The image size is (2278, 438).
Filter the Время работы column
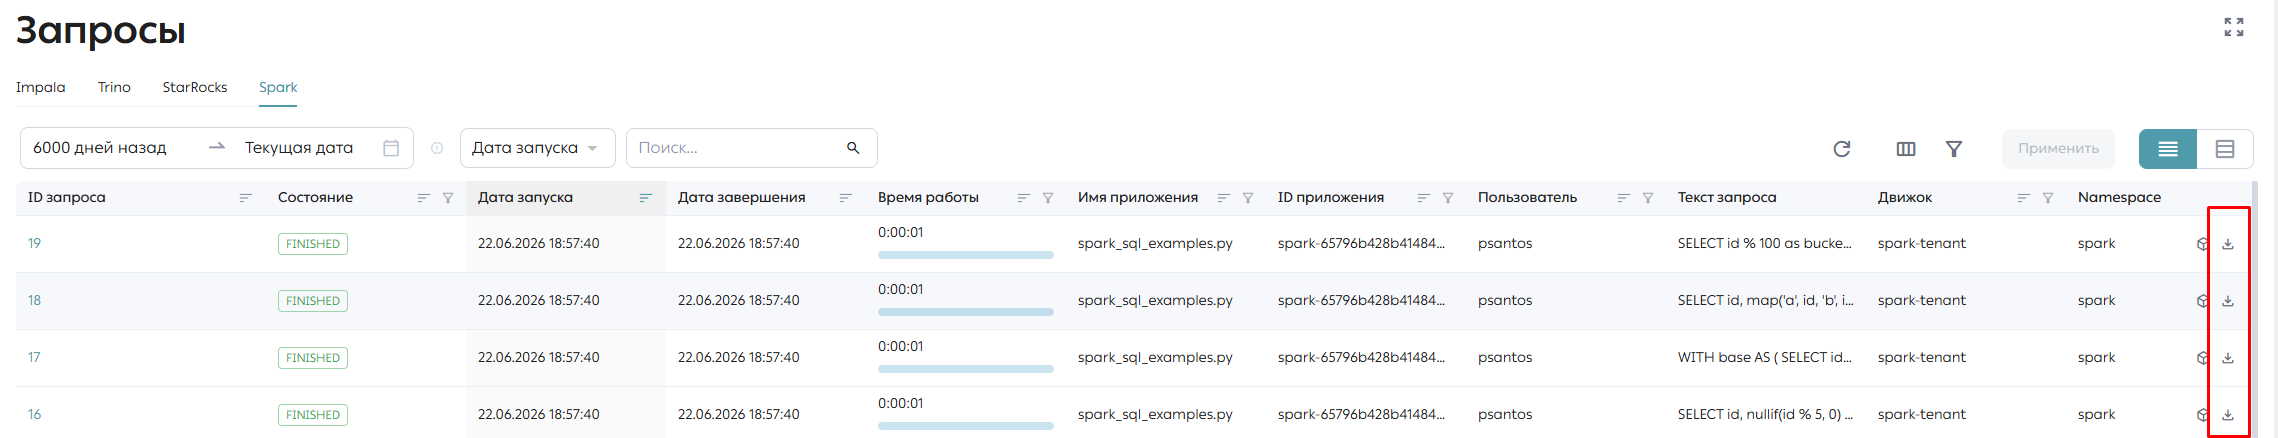1048,198
